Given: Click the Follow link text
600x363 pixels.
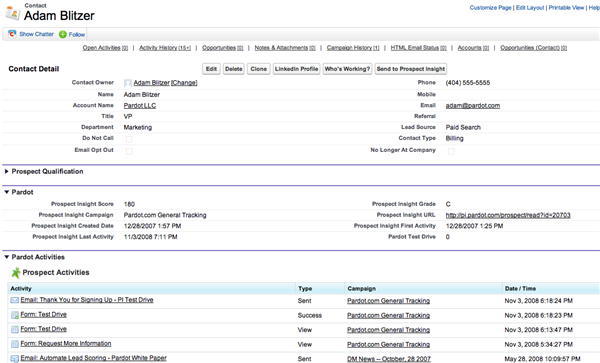Looking at the screenshot, I should [x=77, y=34].
